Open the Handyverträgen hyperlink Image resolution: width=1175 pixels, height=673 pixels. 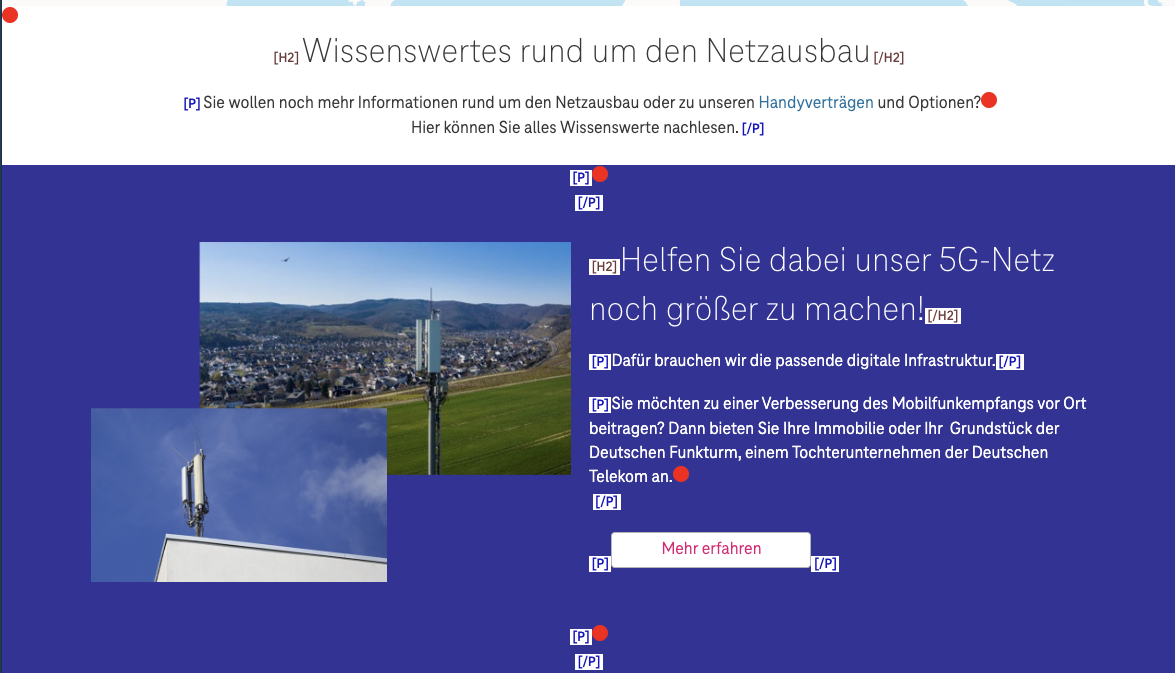[815, 101]
